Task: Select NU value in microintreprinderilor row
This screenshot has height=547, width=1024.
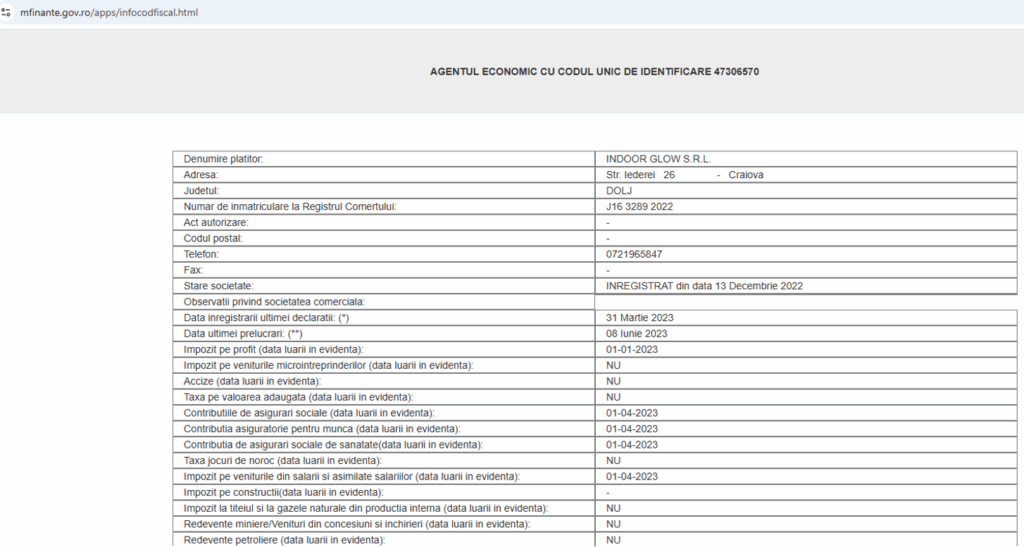Action: coord(613,366)
